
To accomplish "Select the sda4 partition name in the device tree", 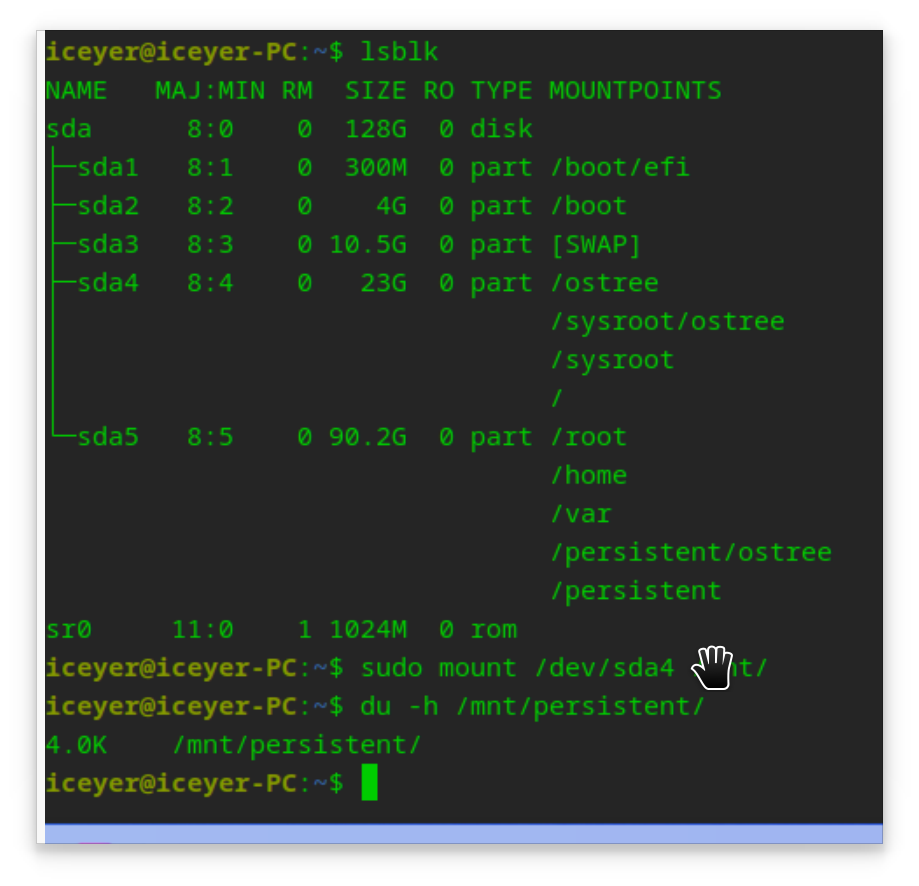I will (x=108, y=283).
